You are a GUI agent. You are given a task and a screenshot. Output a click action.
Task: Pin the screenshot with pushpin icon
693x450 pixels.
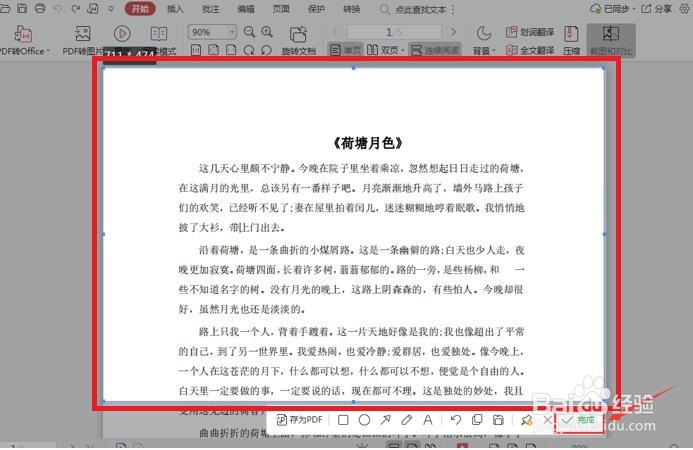pyautogui.click(x=526, y=420)
